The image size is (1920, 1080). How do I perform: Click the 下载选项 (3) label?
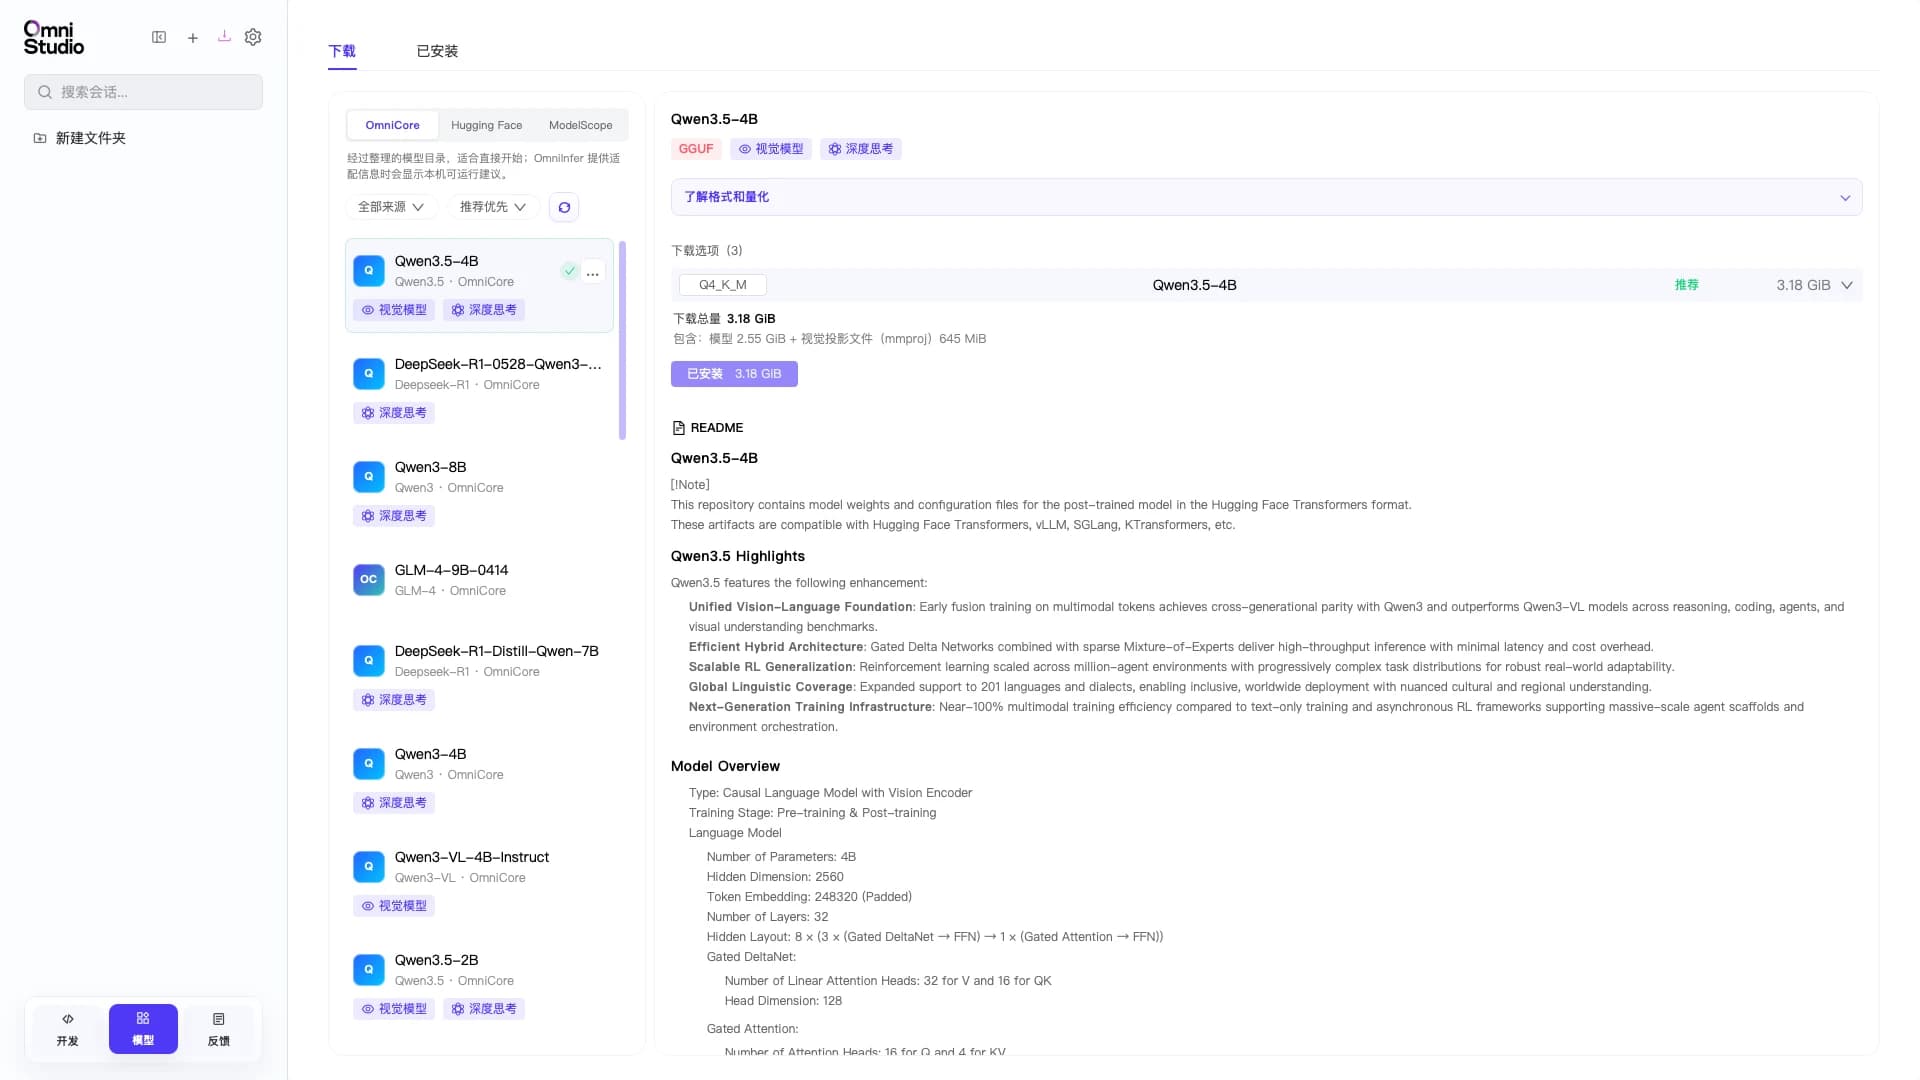click(x=707, y=250)
